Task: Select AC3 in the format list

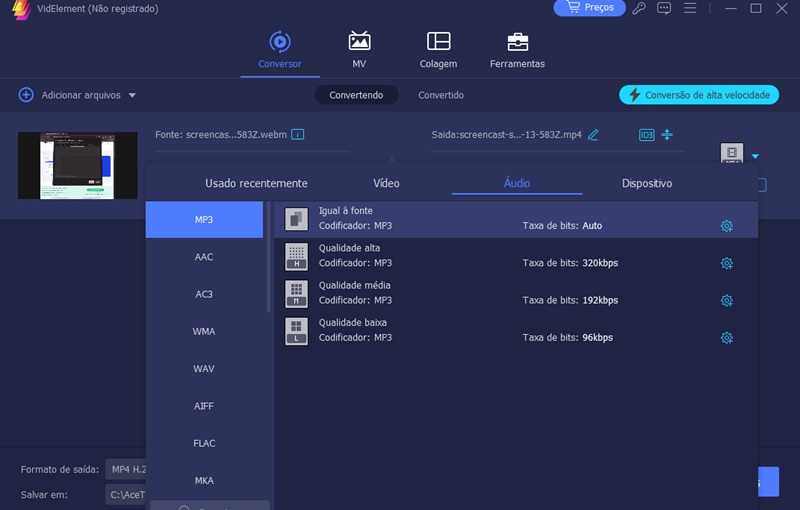Action: click(204, 294)
